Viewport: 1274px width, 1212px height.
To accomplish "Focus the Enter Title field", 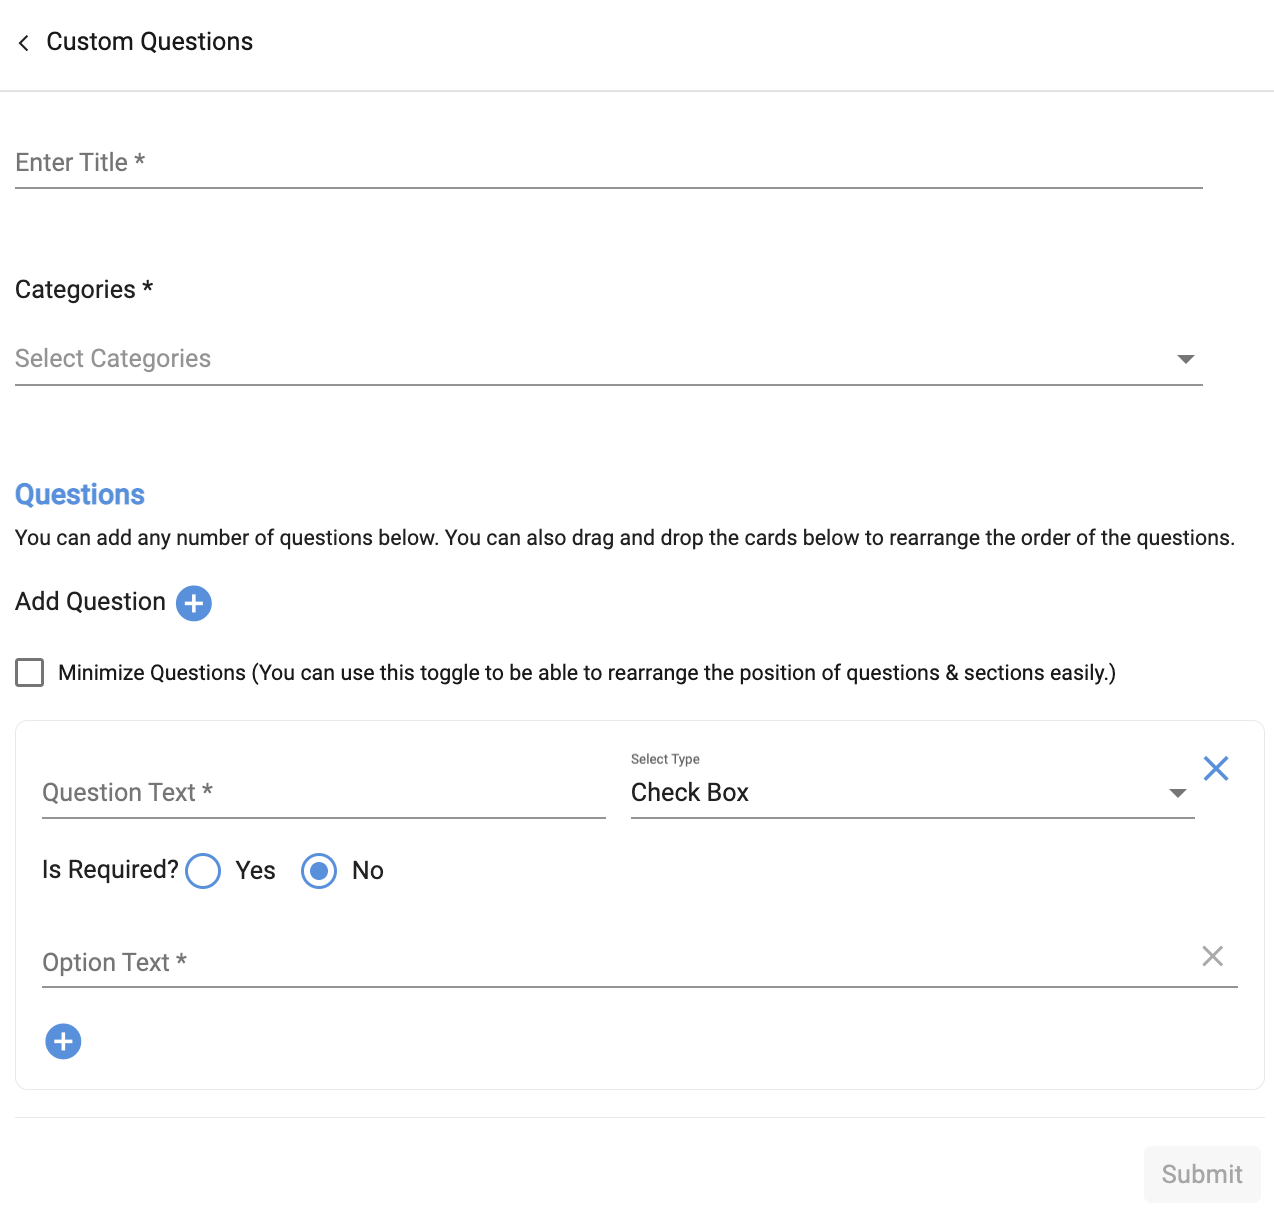I will 608,163.
